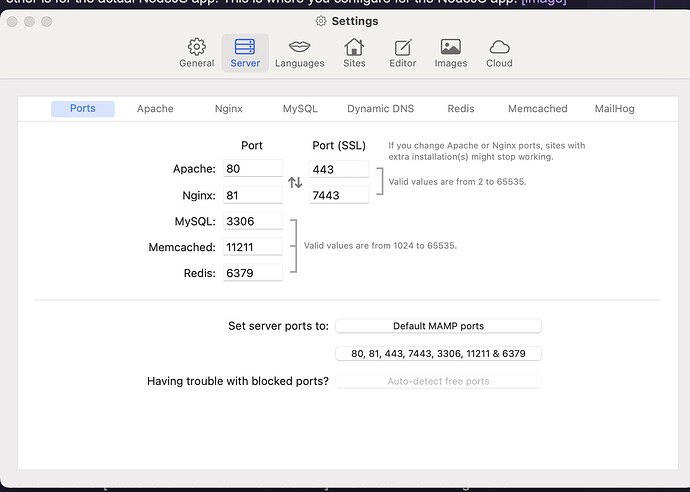Image resolution: width=690 pixels, height=492 pixels.
Task: Switch to the Ports tab
Action: coord(83,109)
